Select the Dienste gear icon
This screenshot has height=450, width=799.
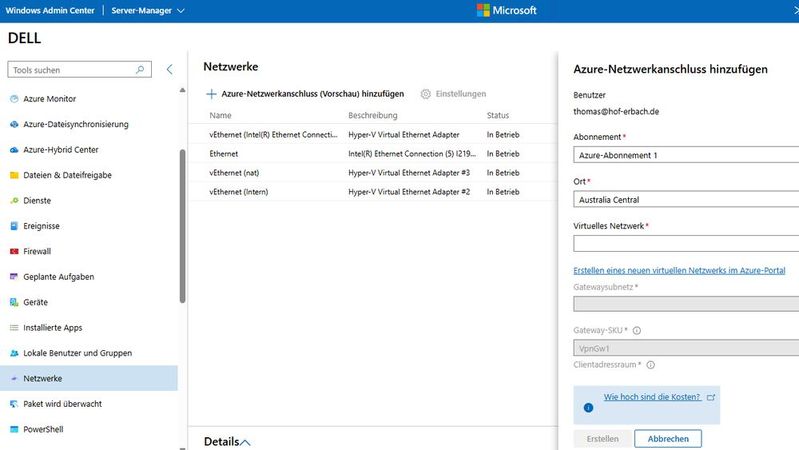point(14,201)
